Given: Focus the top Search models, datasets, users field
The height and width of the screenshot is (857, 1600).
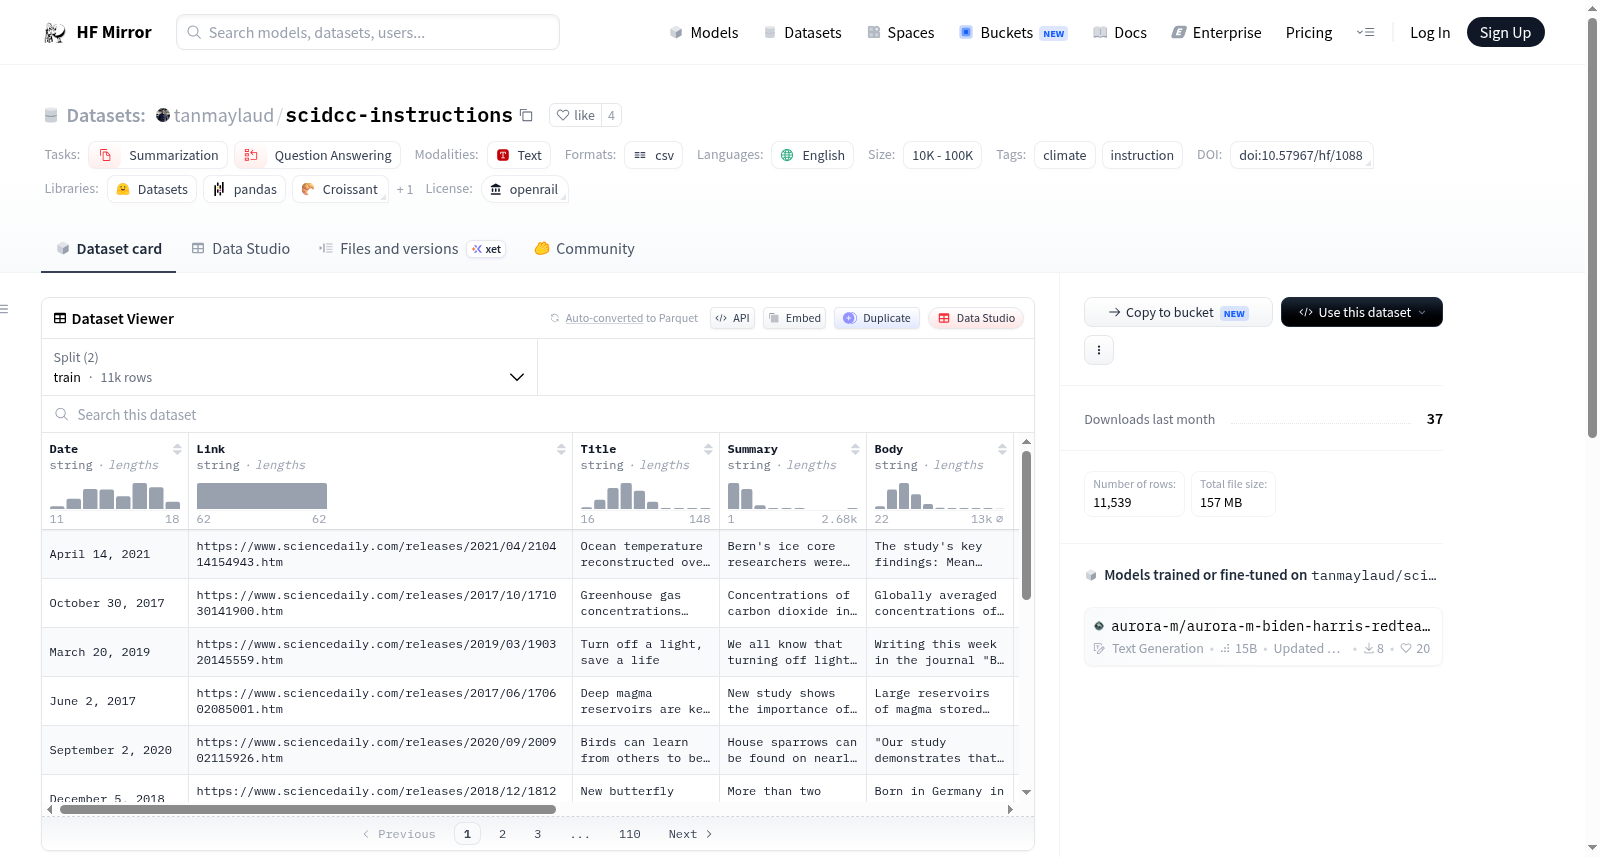Looking at the screenshot, I should point(368,32).
